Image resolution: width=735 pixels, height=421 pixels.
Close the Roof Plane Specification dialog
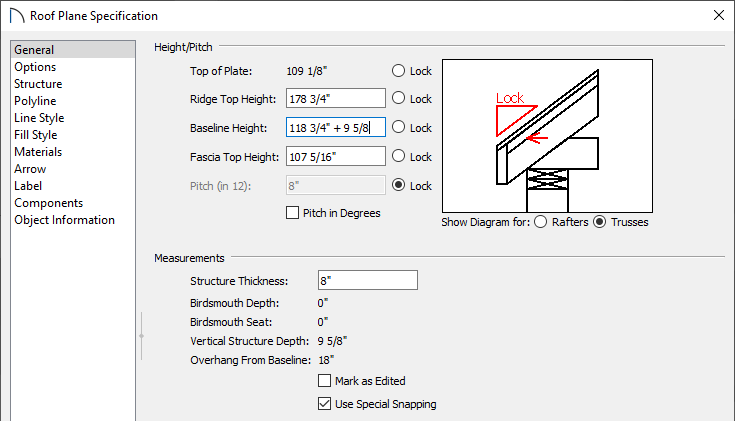tap(719, 15)
